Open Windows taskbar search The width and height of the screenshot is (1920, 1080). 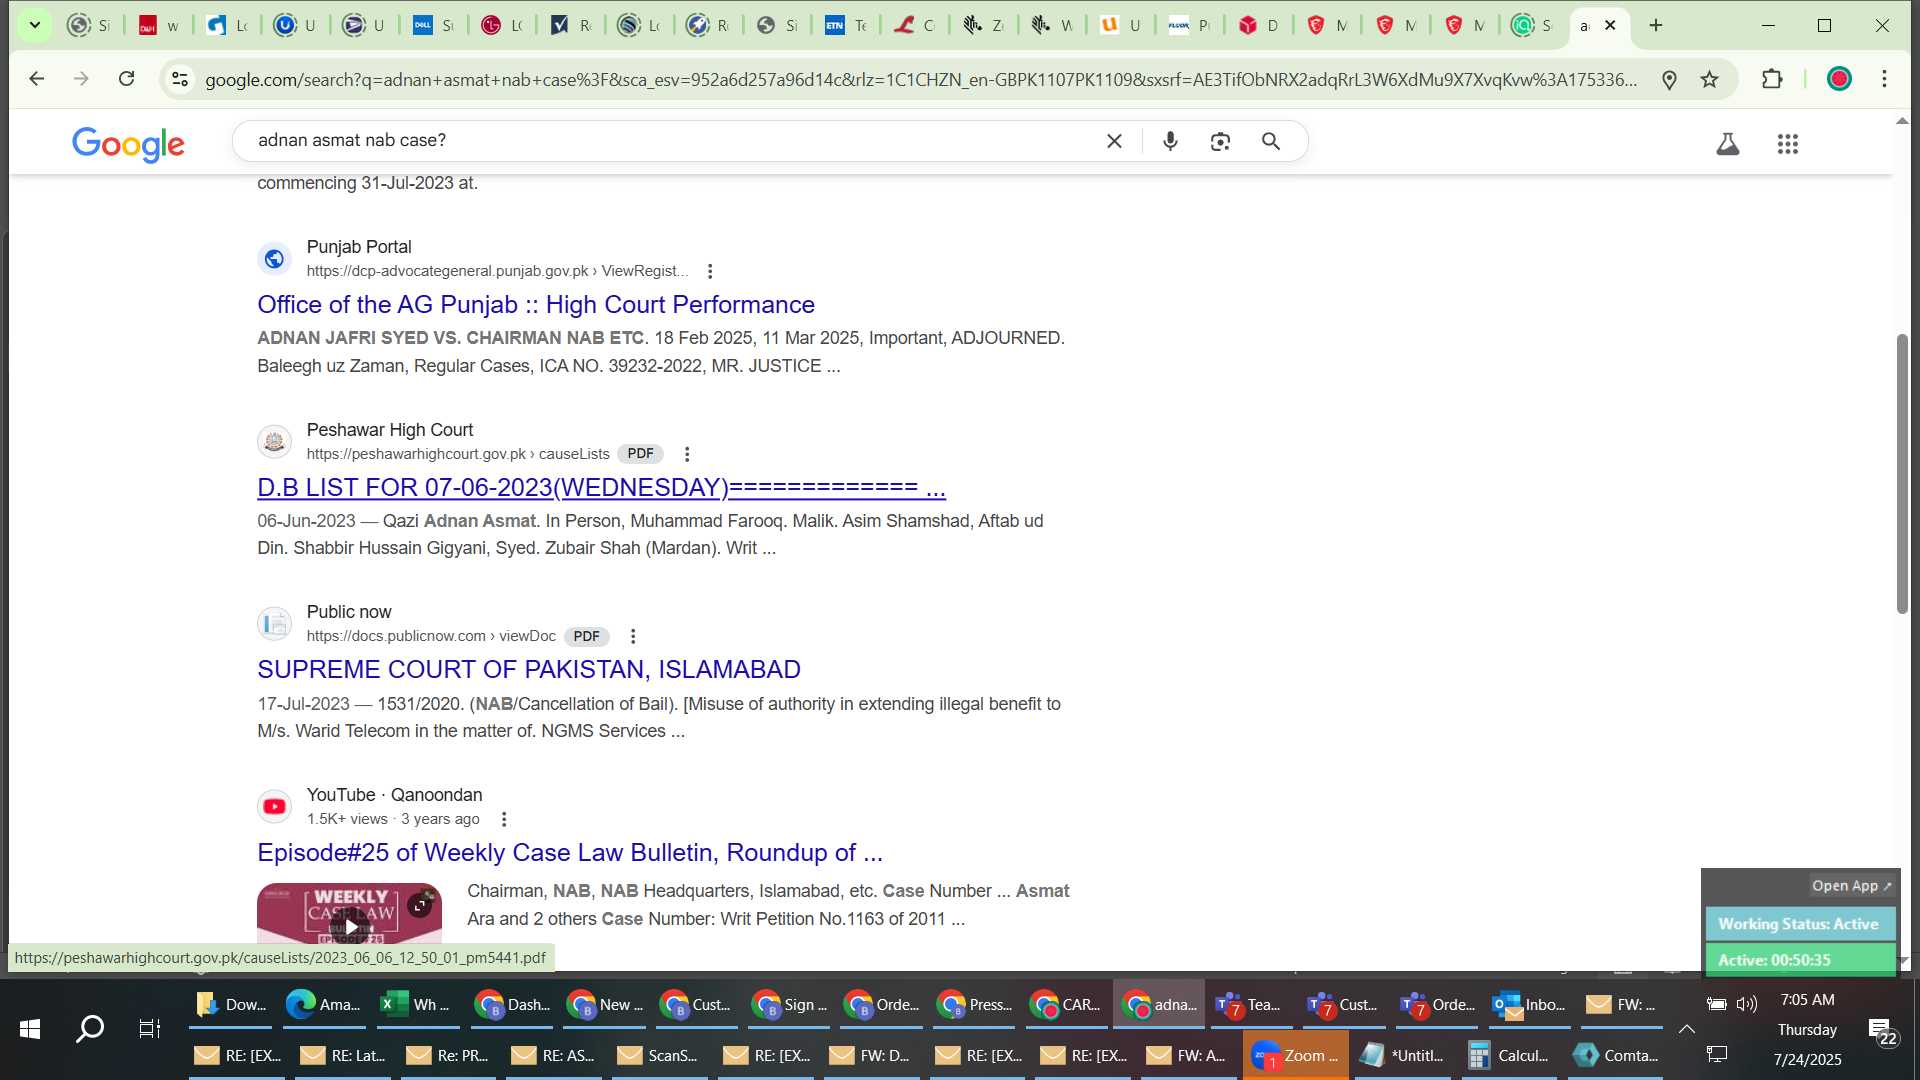click(90, 1029)
